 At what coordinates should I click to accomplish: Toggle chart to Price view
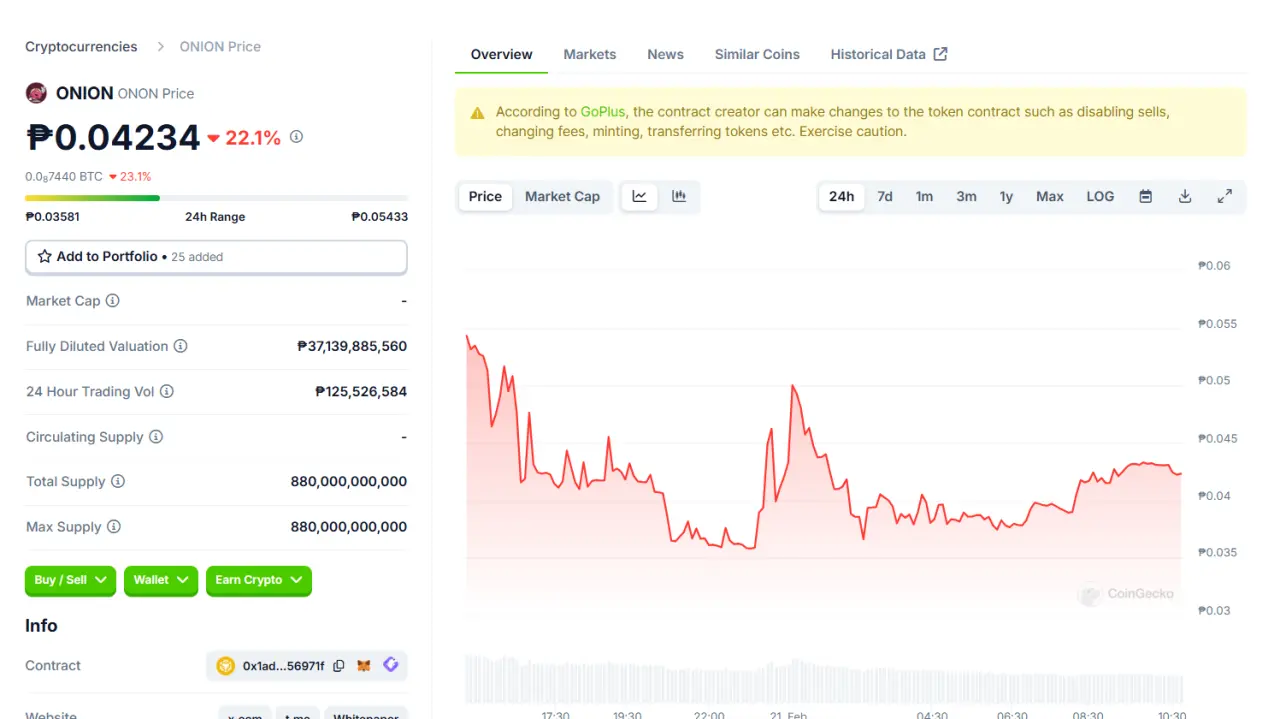point(485,196)
